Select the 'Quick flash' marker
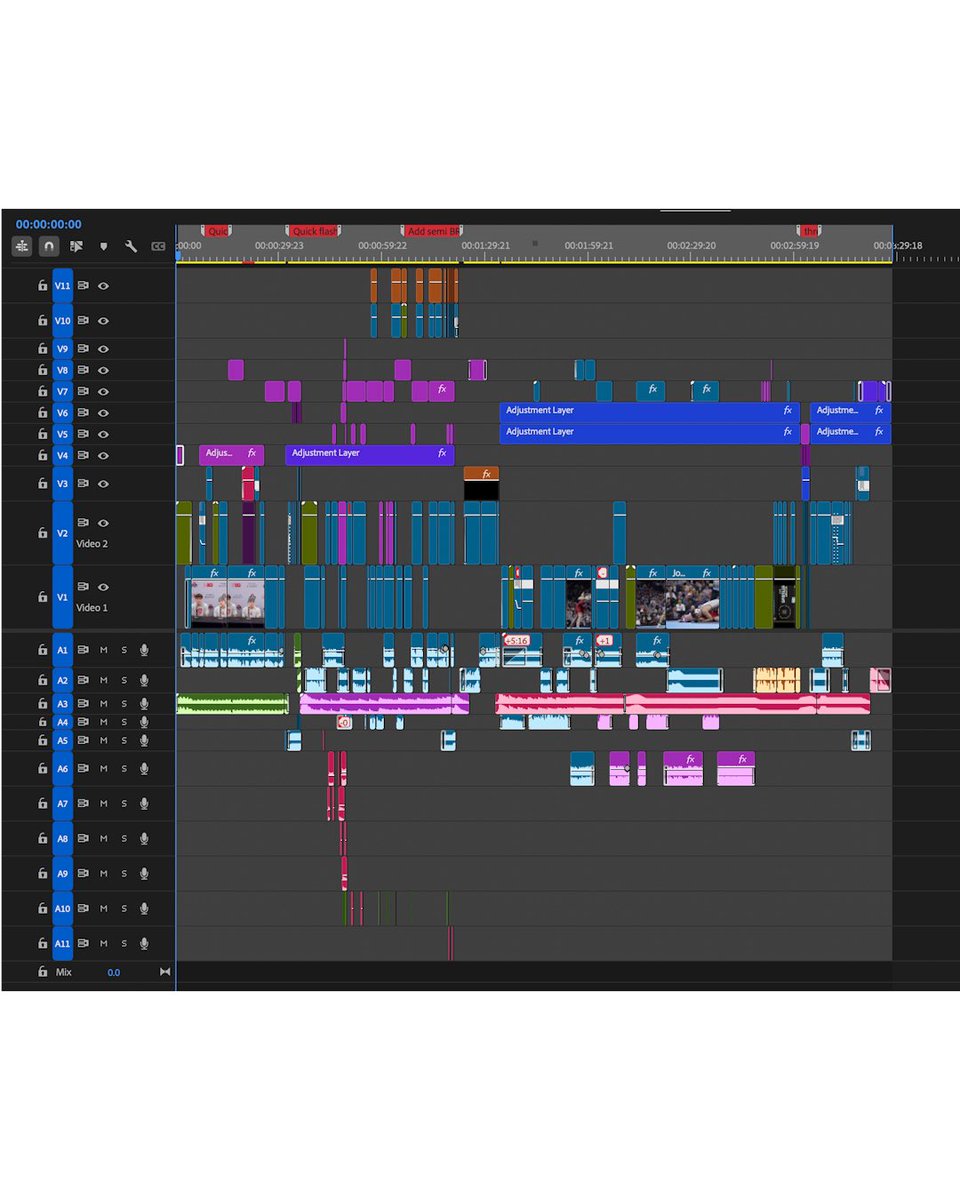The image size is (960, 1200). click(x=313, y=231)
